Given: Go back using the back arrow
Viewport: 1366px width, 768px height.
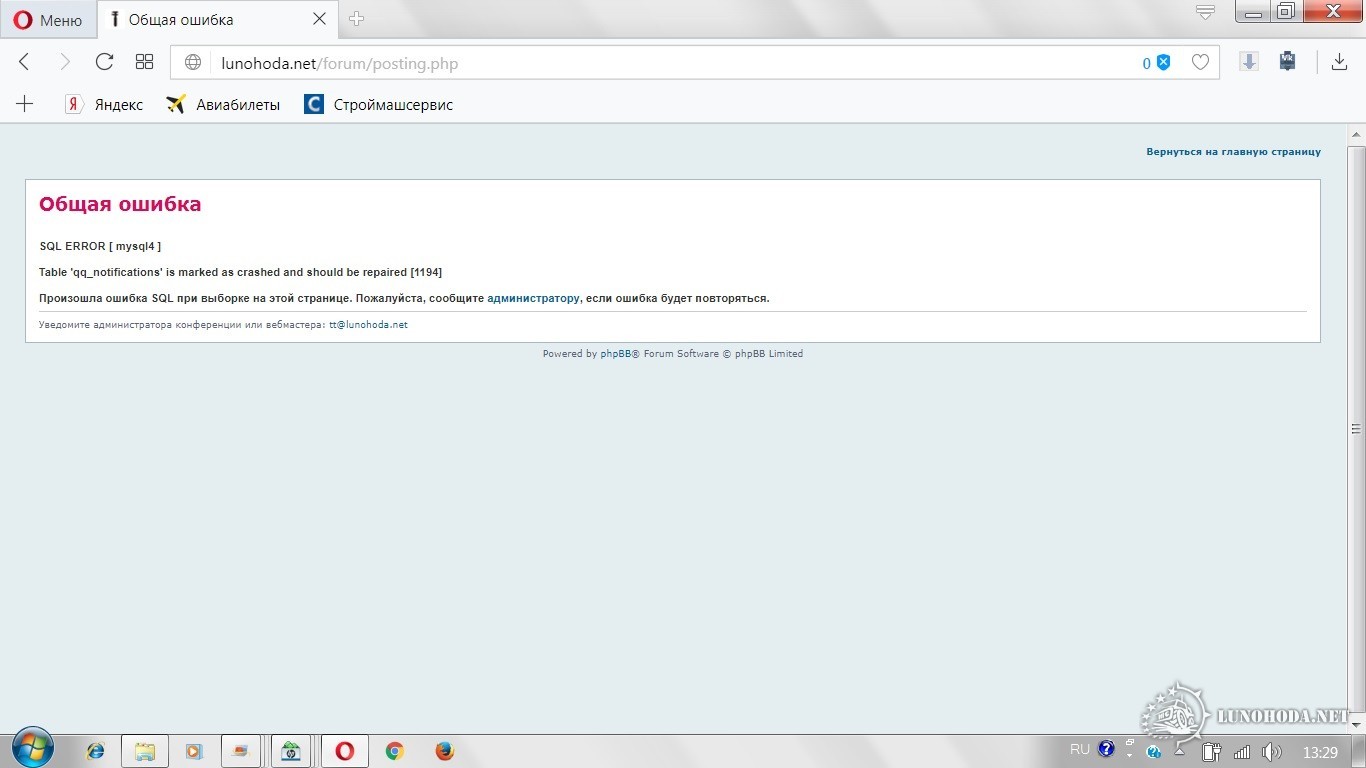Looking at the screenshot, I should coord(25,62).
